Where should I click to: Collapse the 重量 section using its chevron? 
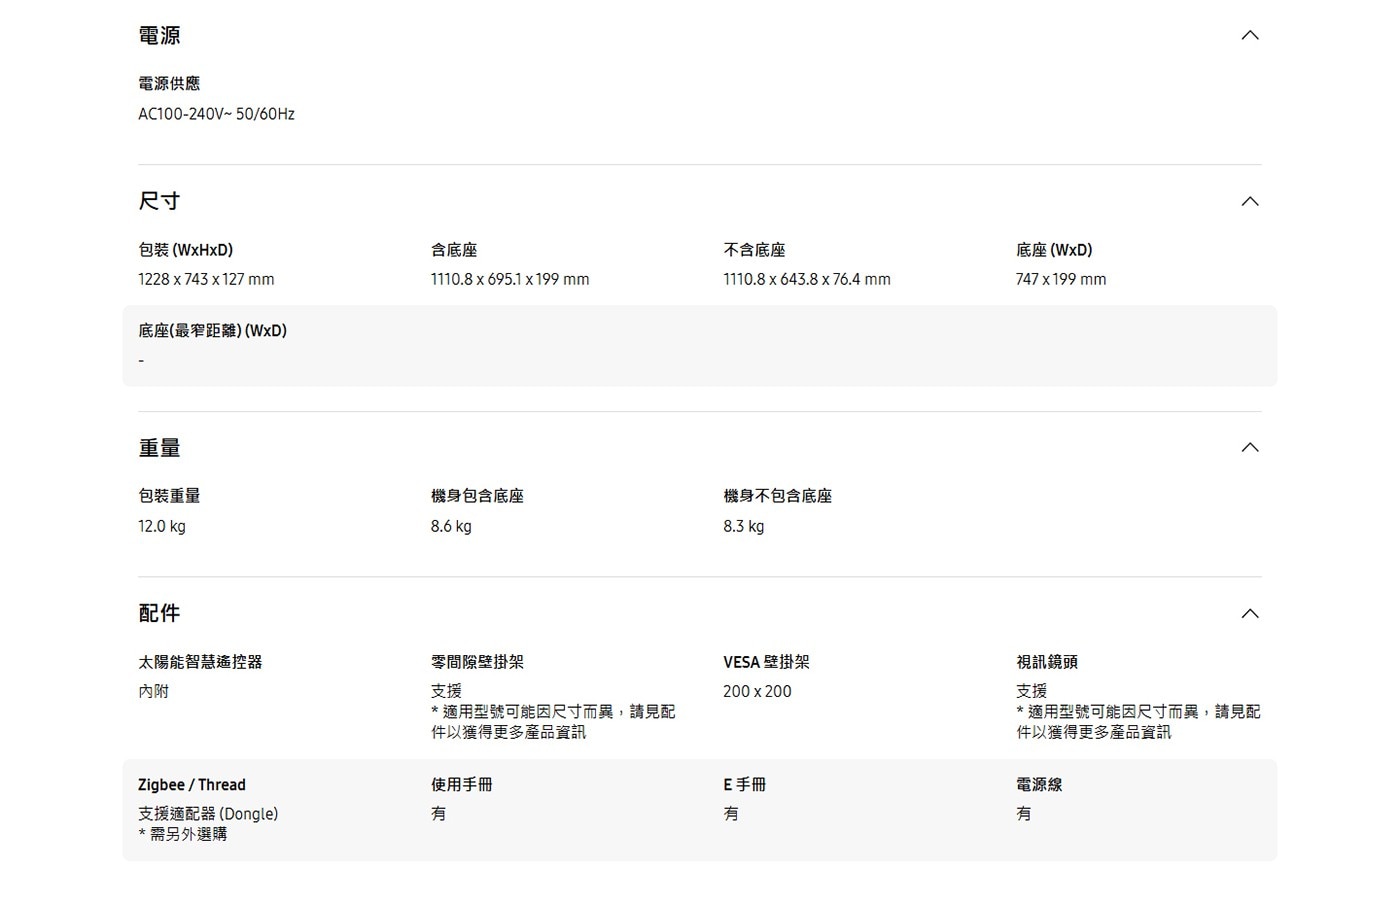coord(1249,448)
